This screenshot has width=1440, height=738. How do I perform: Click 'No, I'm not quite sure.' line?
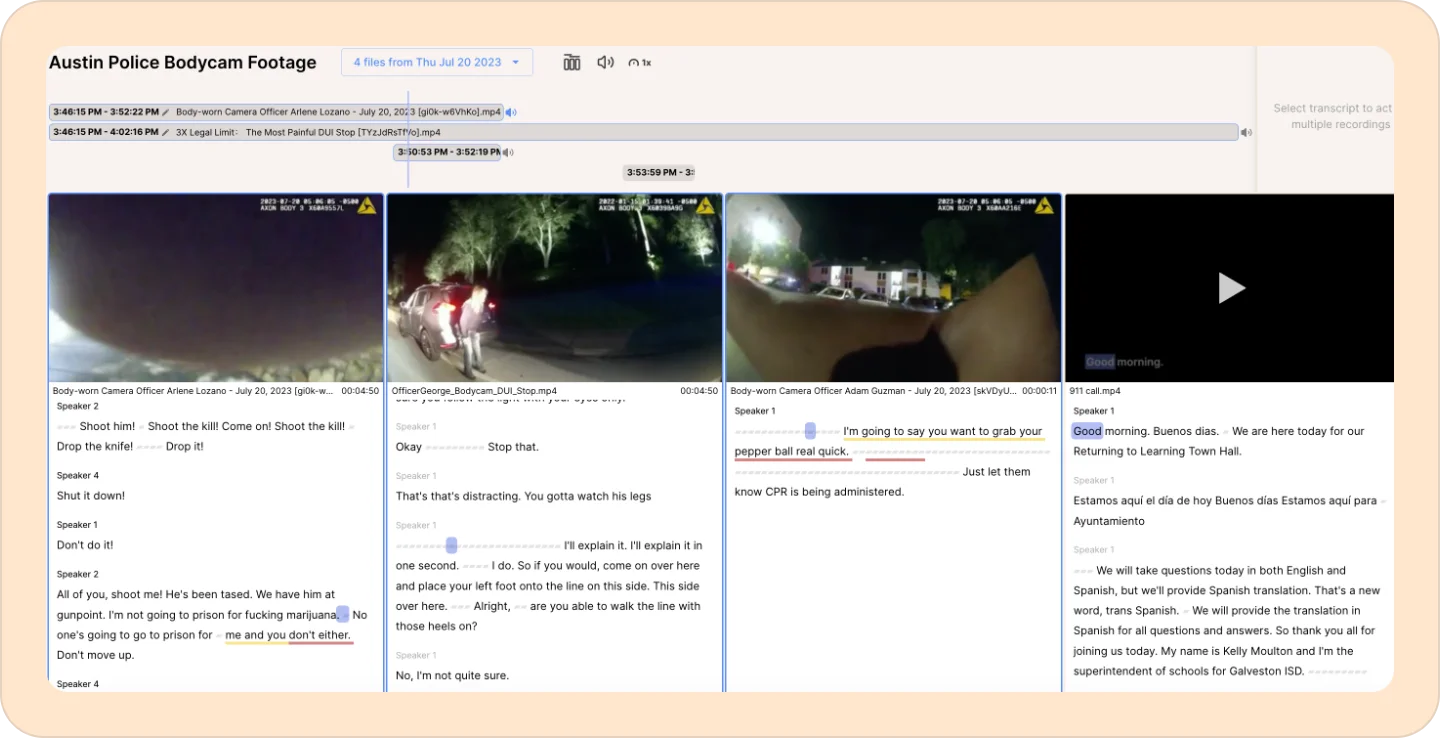click(452, 675)
